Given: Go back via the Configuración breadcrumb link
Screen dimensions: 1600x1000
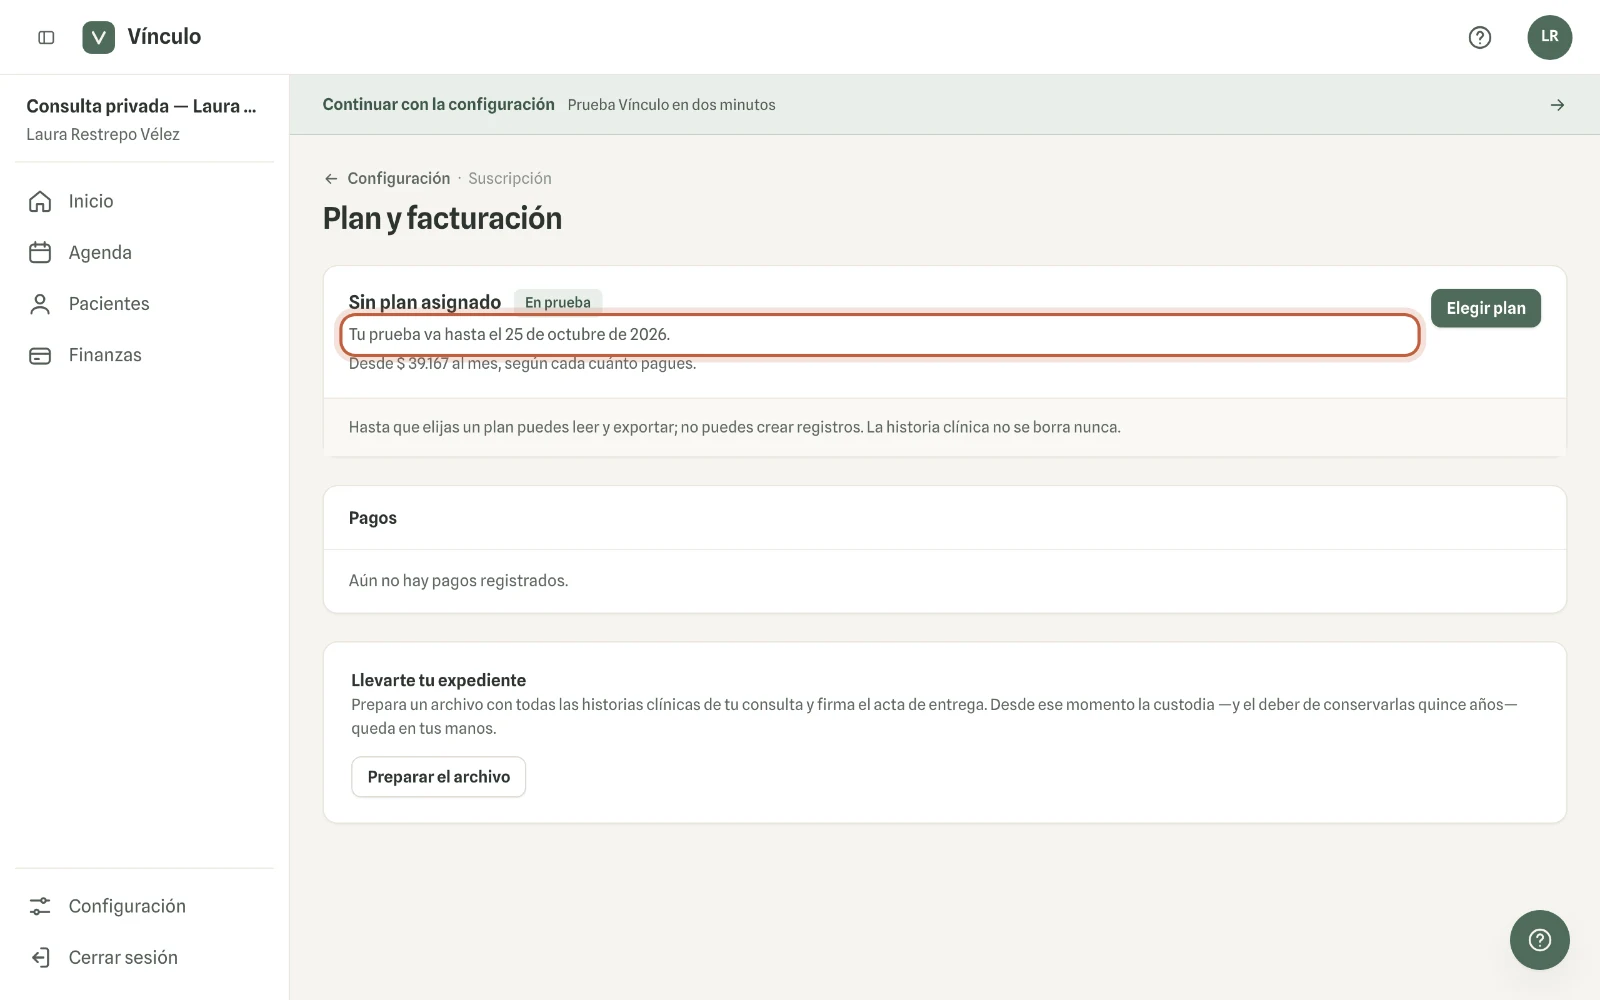Looking at the screenshot, I should (x=399, y=178).
